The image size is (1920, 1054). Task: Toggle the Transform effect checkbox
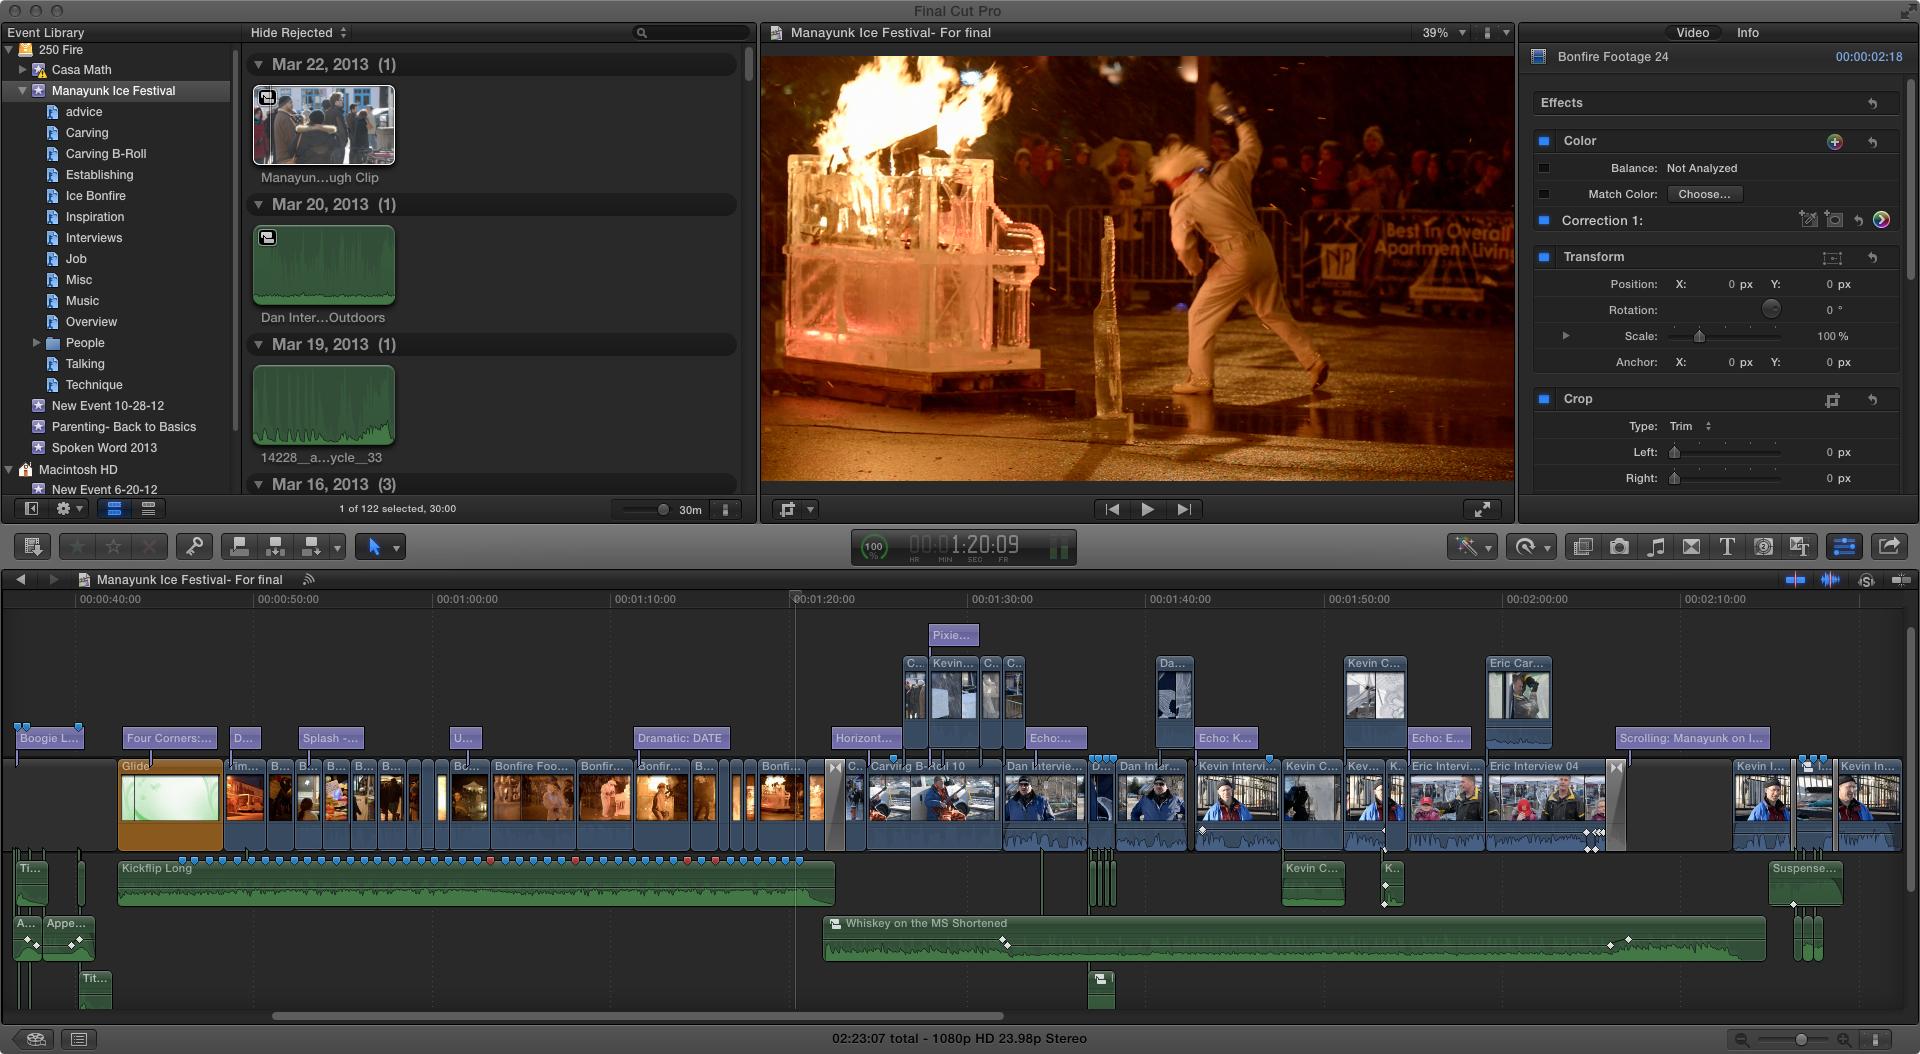point(1544,257)
